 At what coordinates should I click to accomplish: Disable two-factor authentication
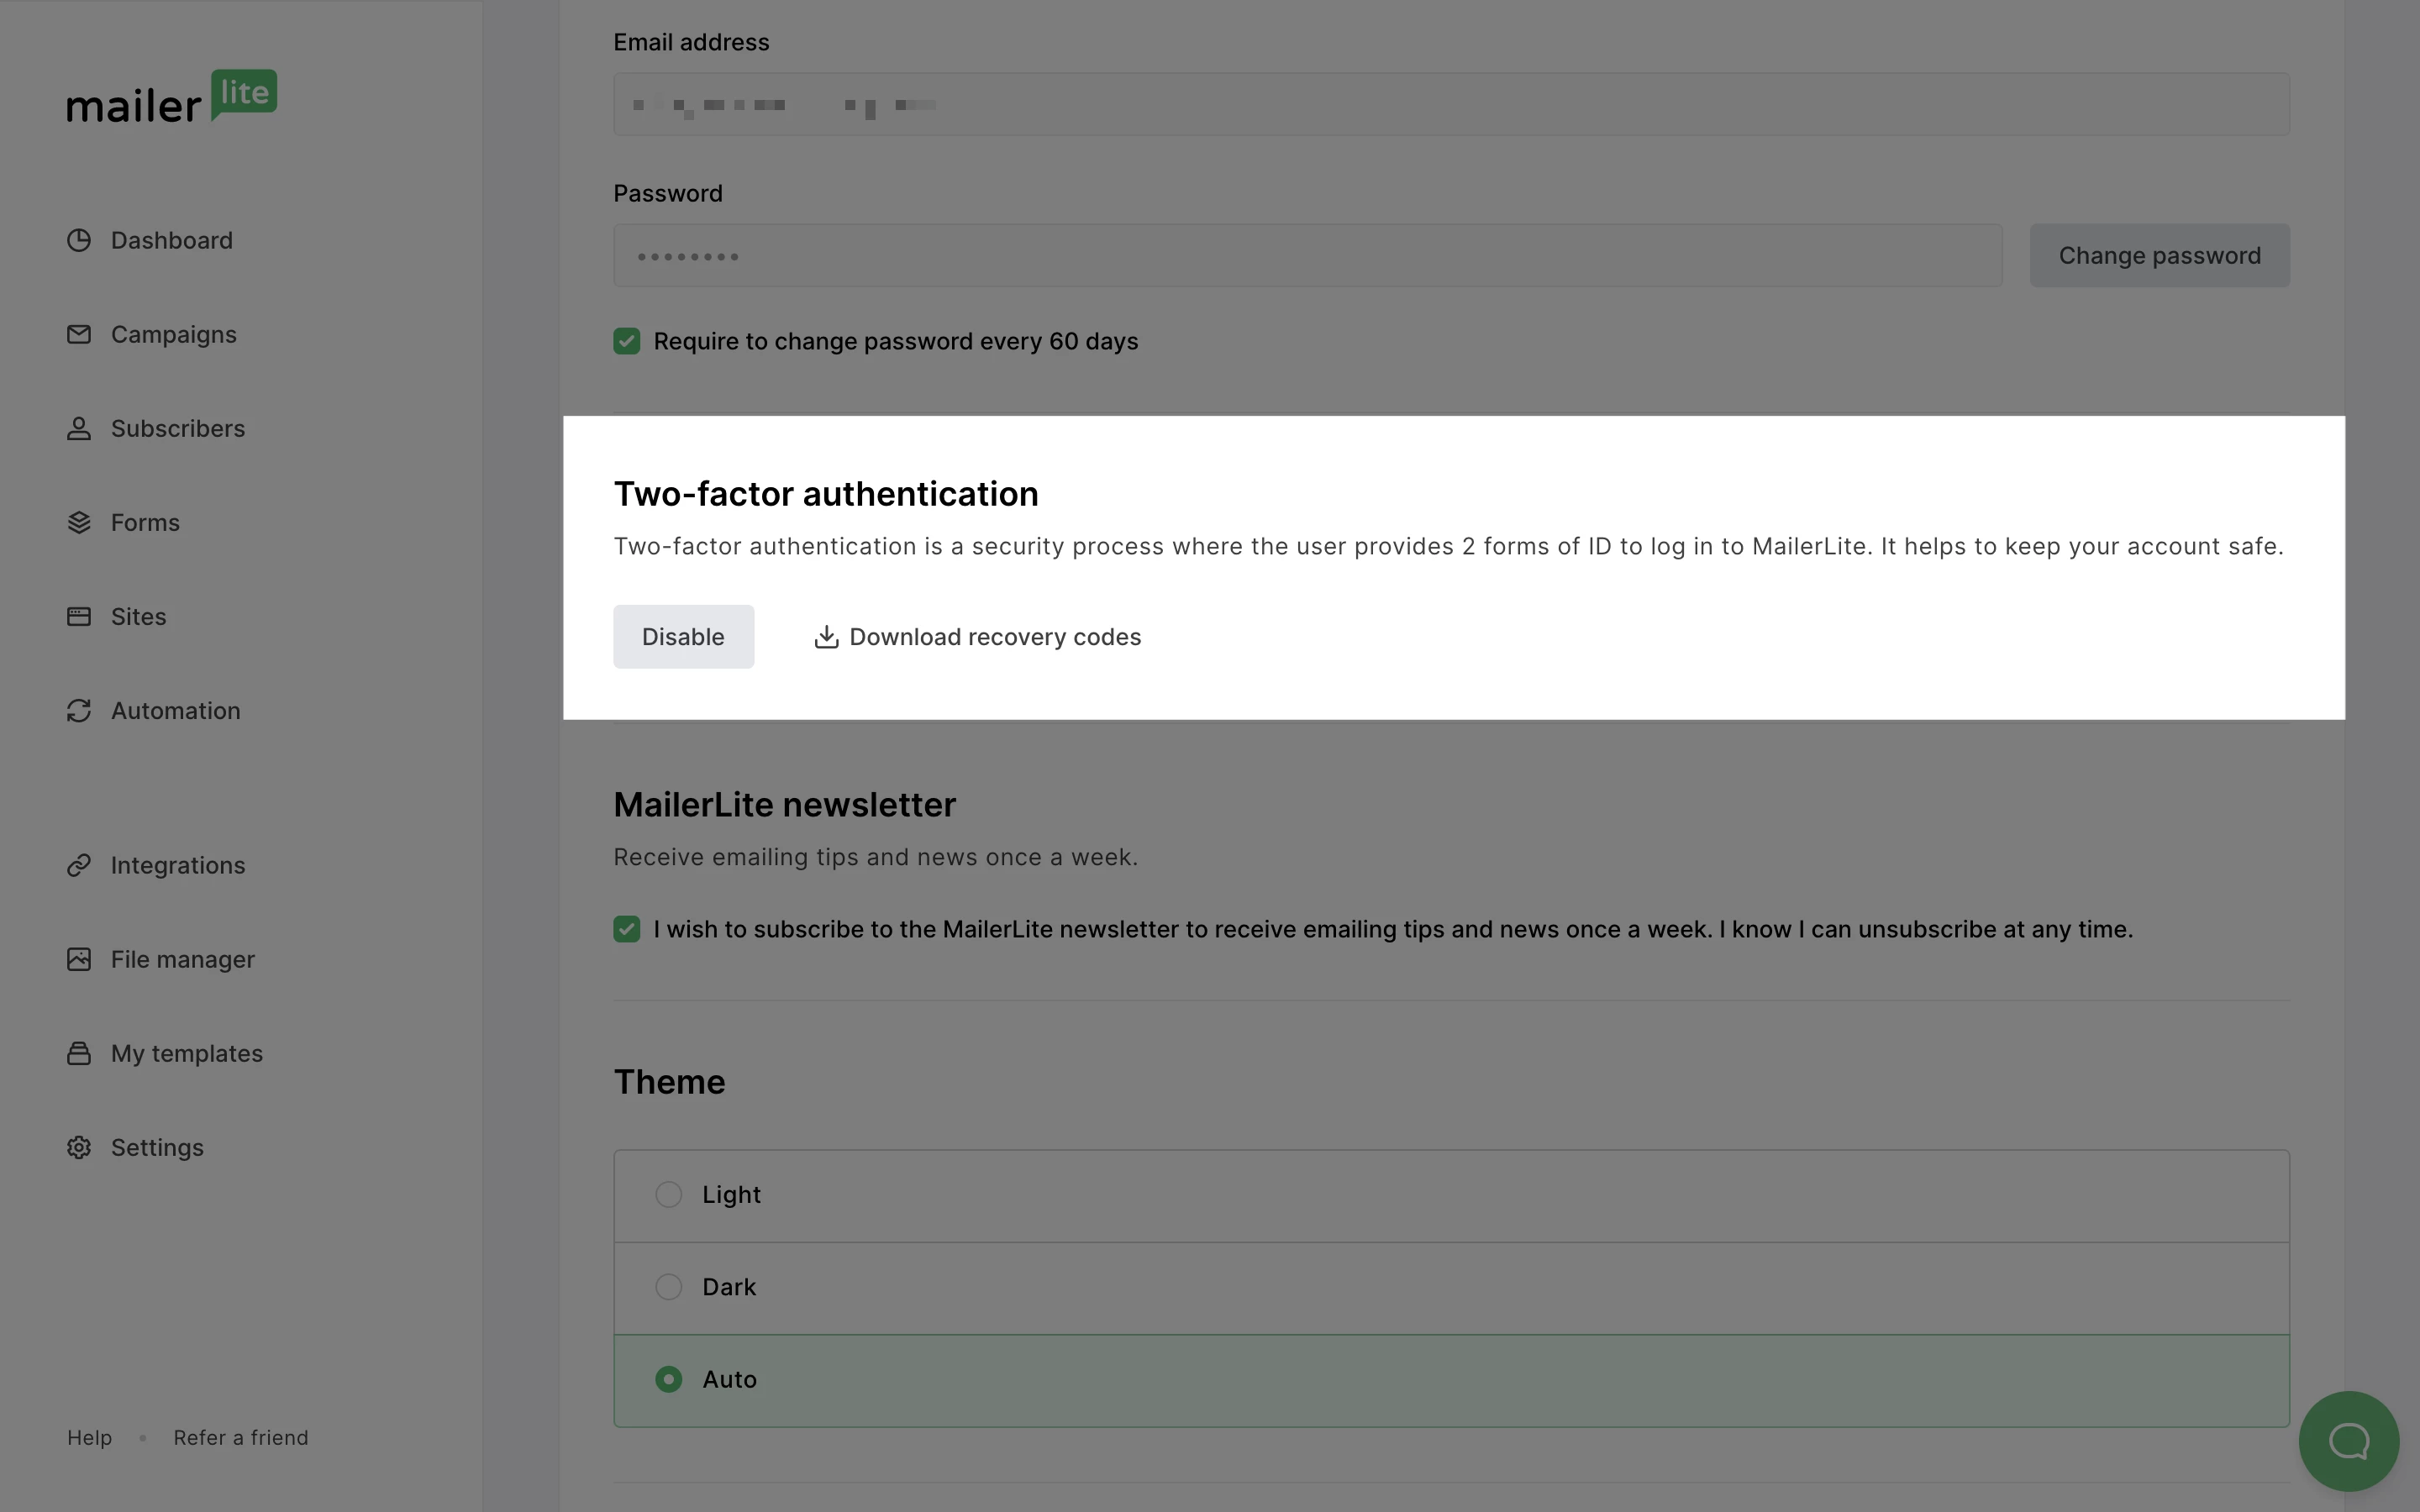(683, 637)
